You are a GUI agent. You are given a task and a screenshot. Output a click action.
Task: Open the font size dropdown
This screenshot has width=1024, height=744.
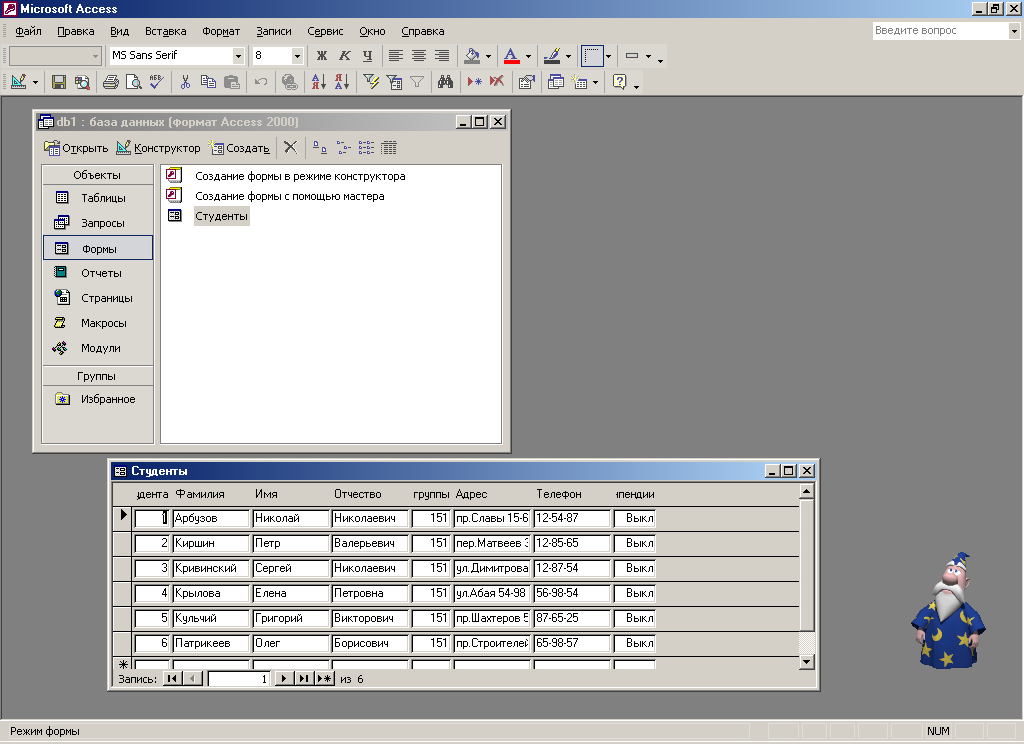pyautogui.click(x=297, y=56)
